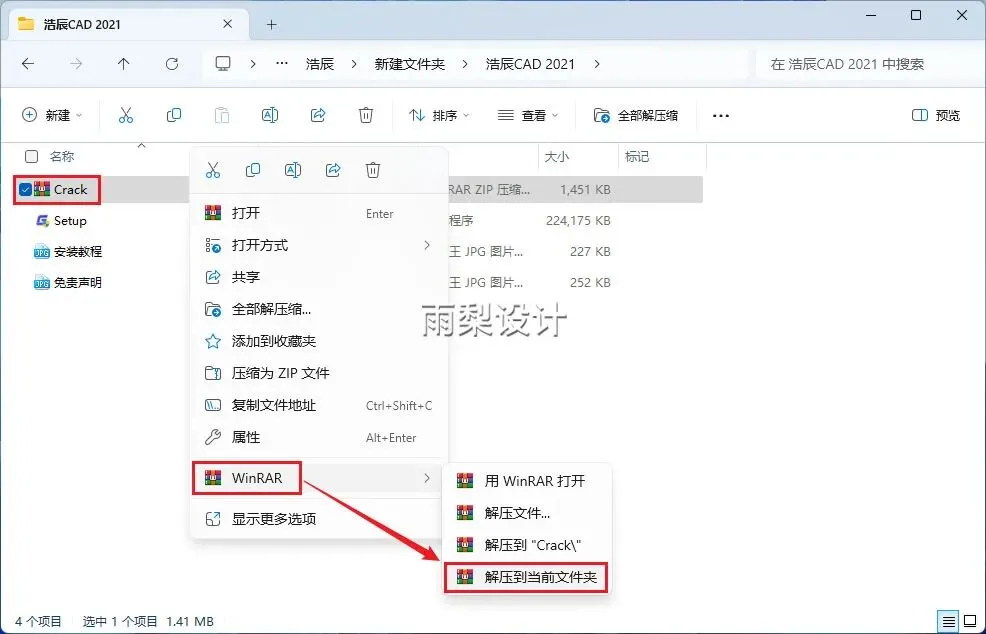This screenshot has height=634, width=986.
Task: Click the 全部解压缩 toolbar button
Action: [636, 115]
